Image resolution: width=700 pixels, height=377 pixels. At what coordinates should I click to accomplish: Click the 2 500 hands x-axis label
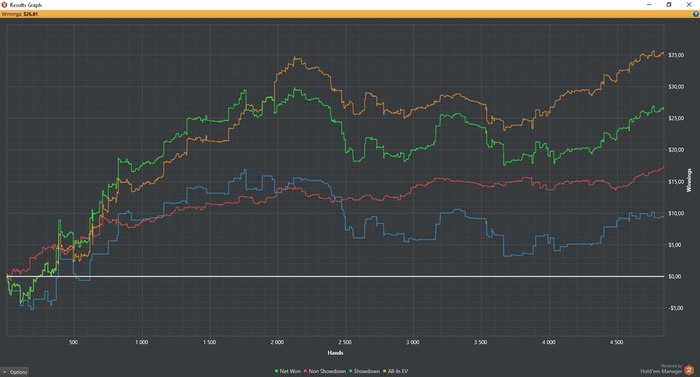[345, 343]
